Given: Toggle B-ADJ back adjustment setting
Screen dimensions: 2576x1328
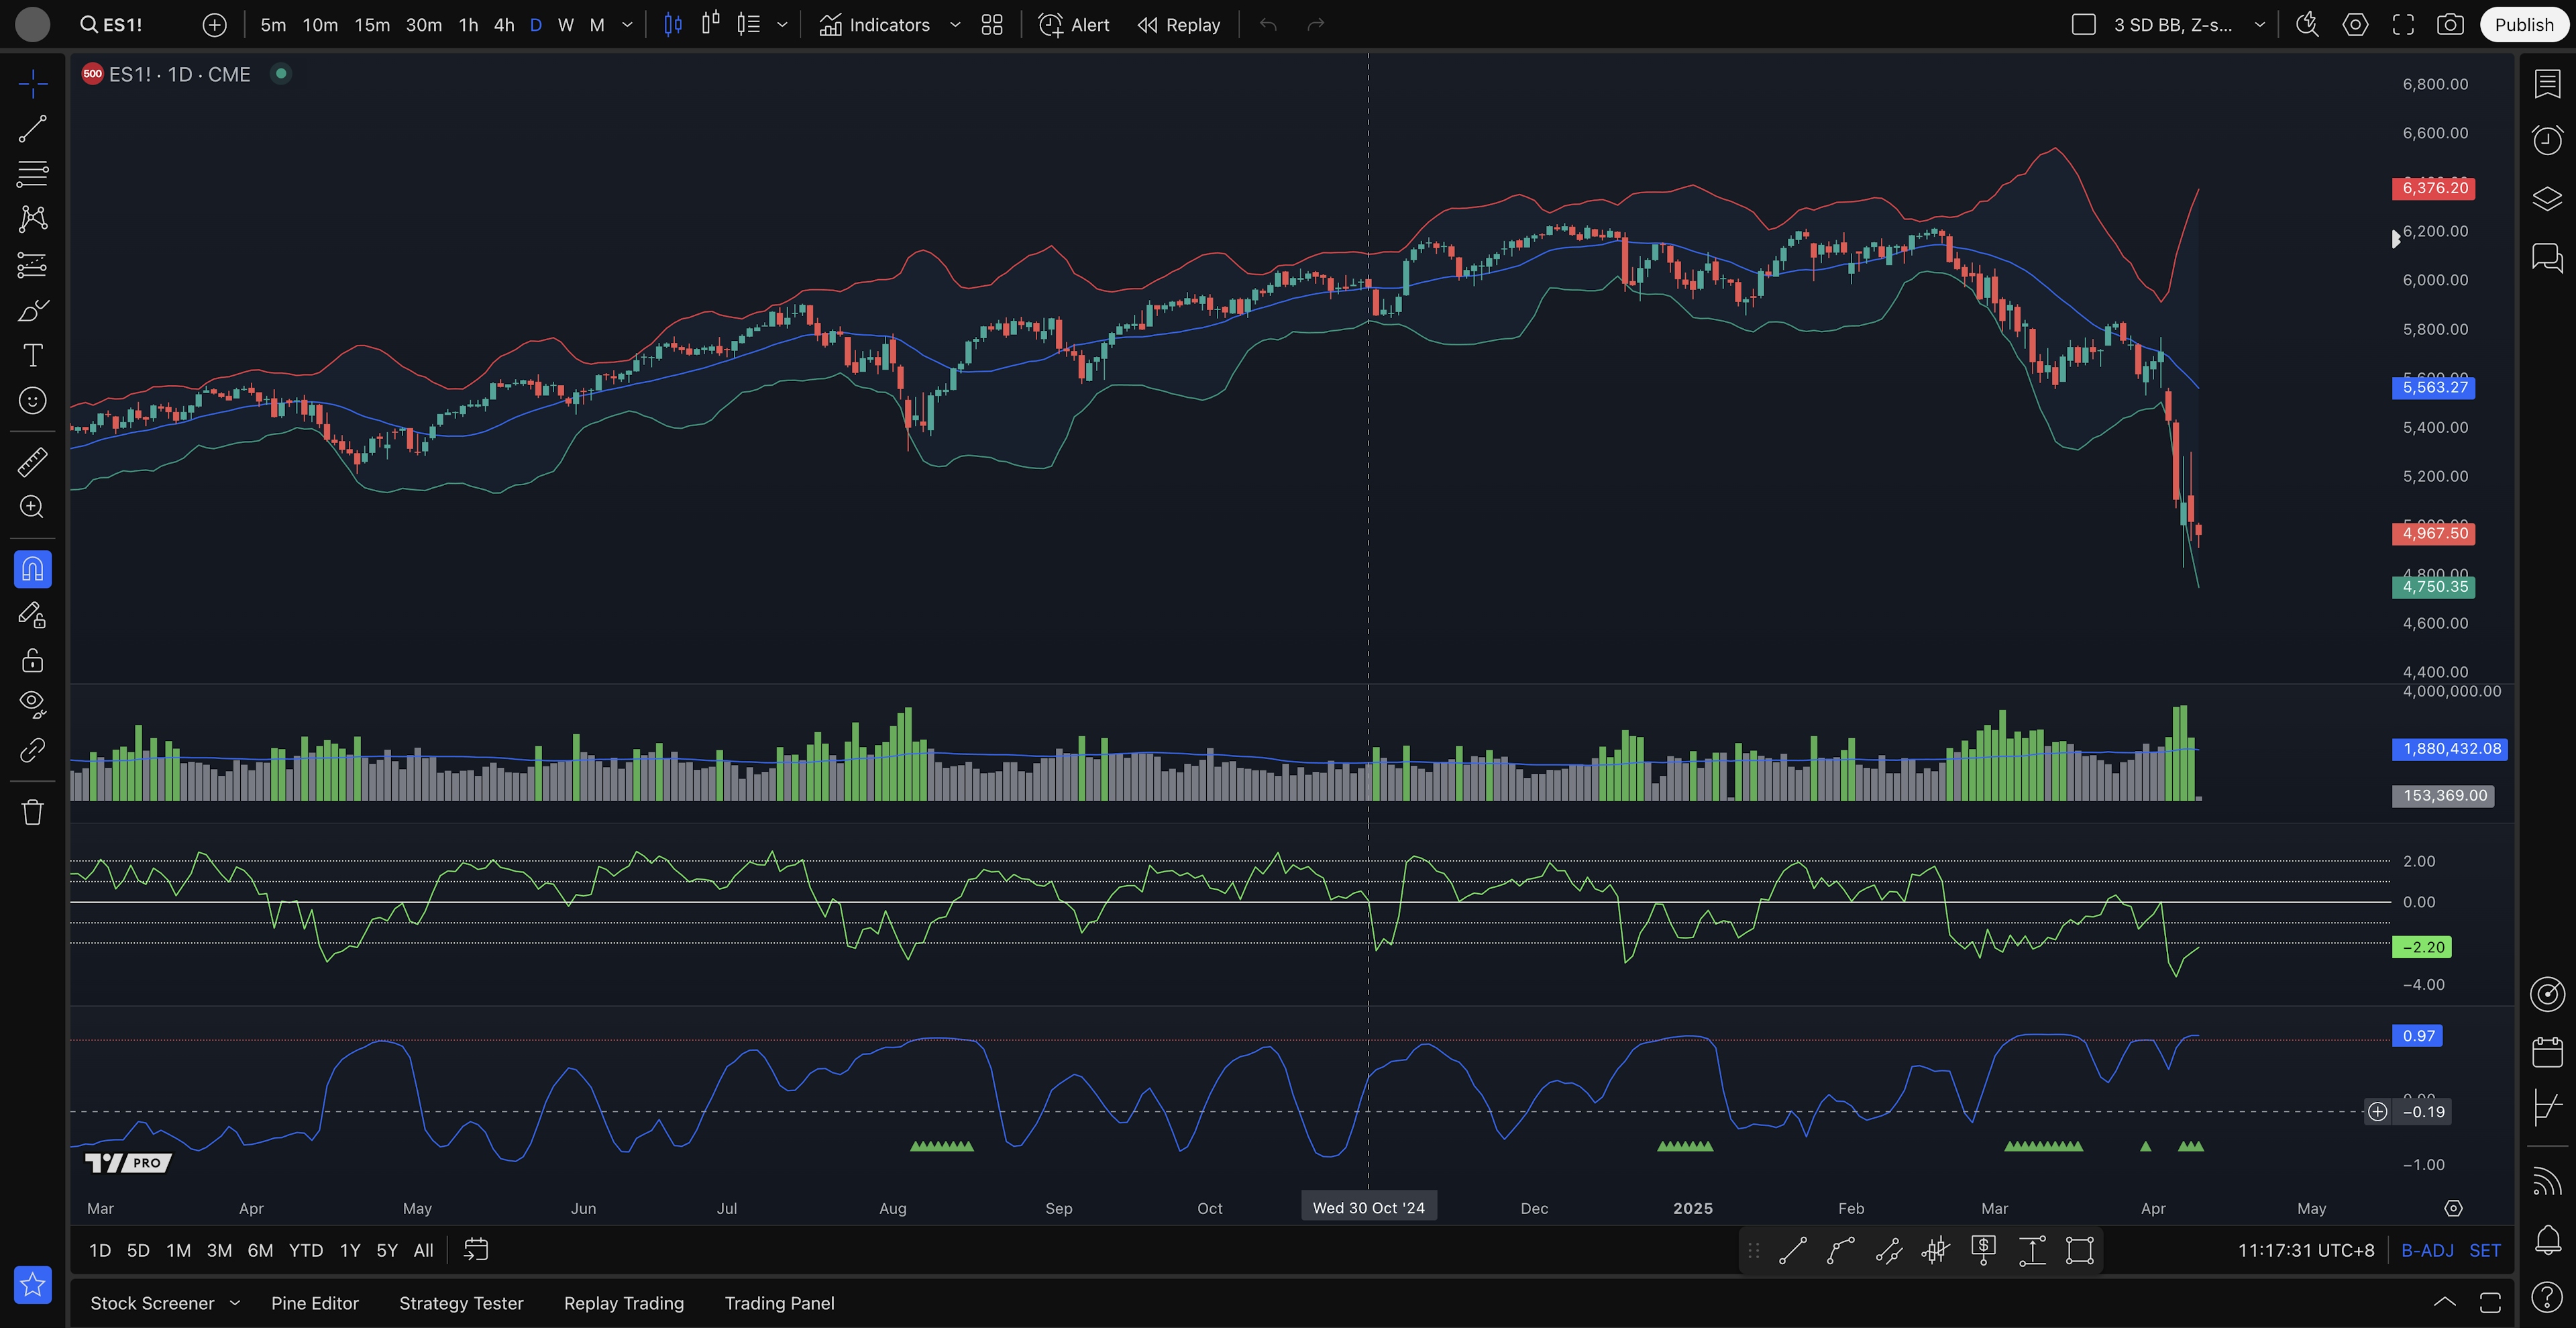Looking at the screenshot, I should (x=2427, y=1250).
